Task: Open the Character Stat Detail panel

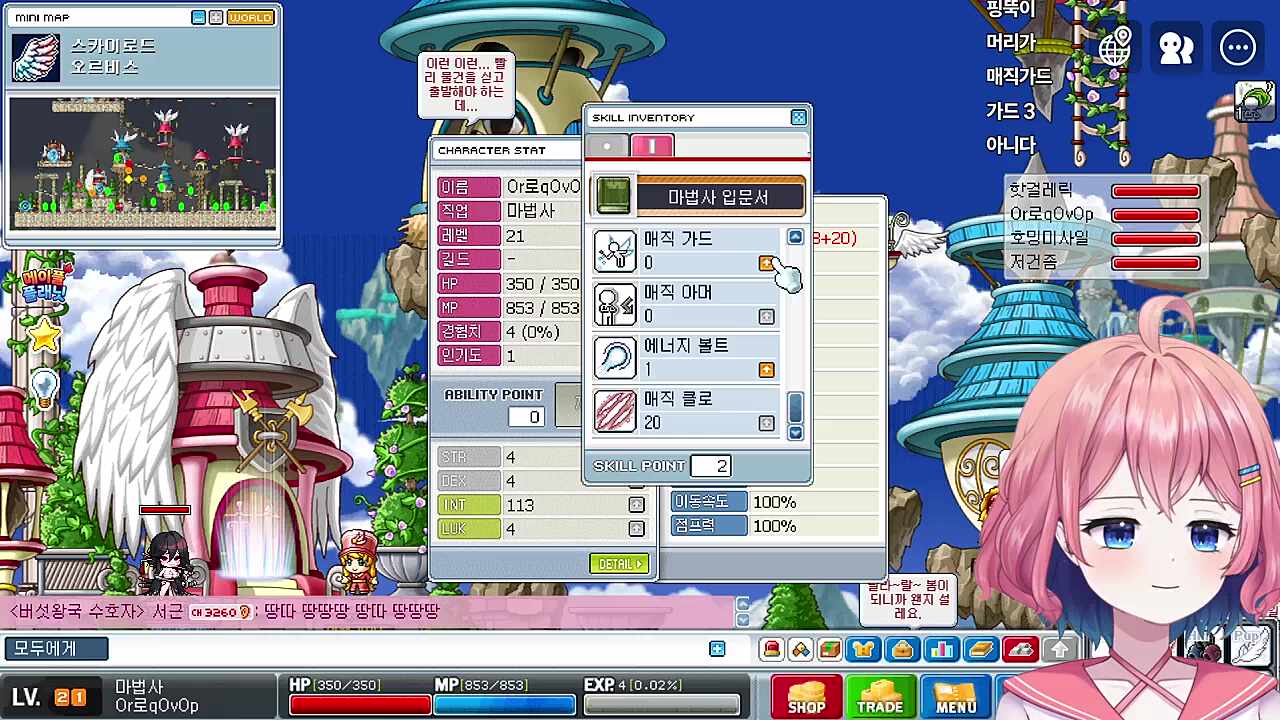Action: (x=619, y=564)
